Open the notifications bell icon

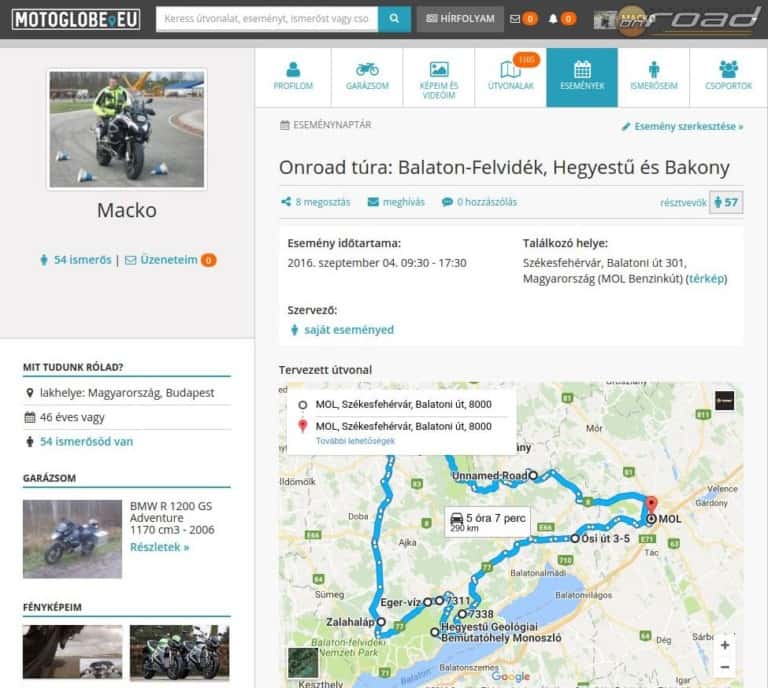[x=553, y=19]
